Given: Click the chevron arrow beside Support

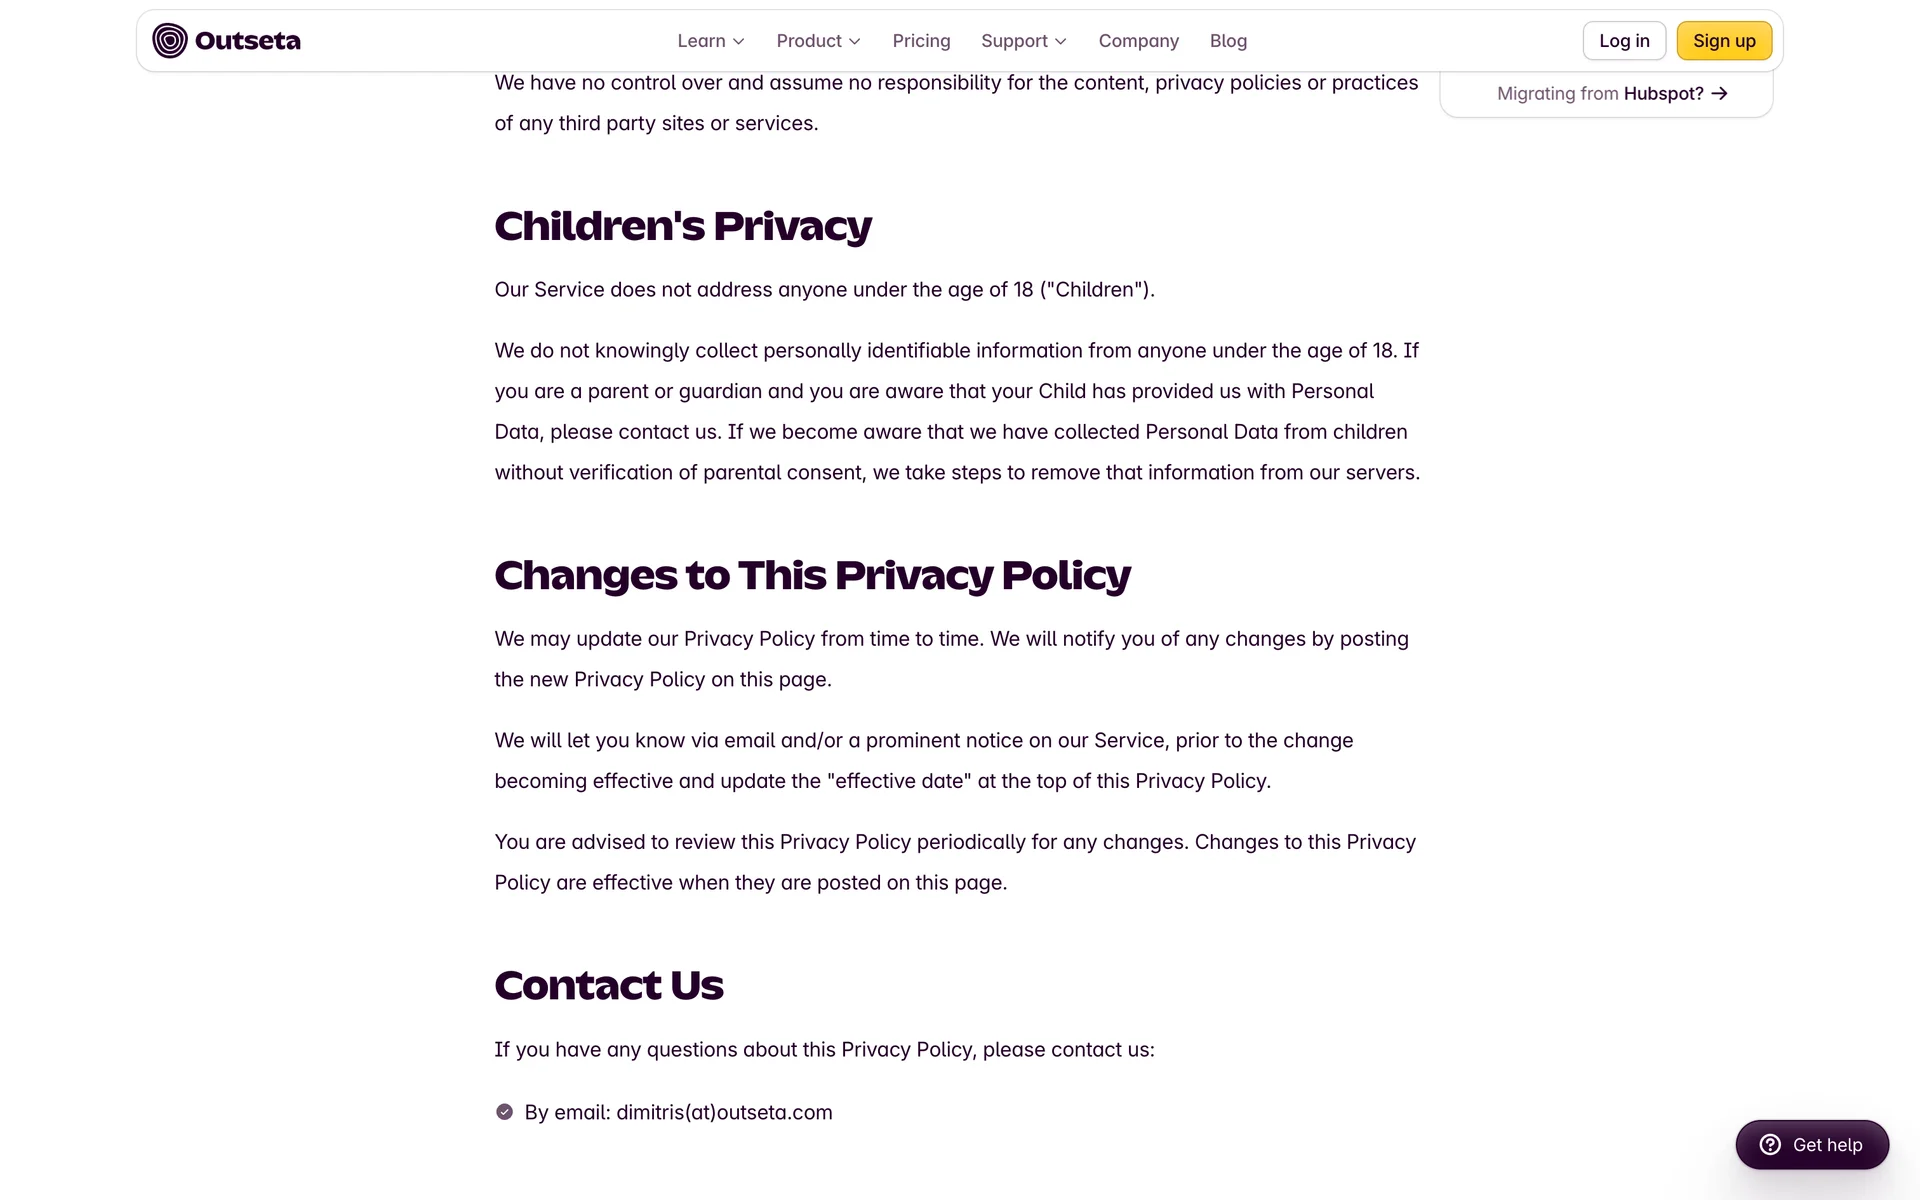Looking at the screenshot, I should click(1061, 42).
